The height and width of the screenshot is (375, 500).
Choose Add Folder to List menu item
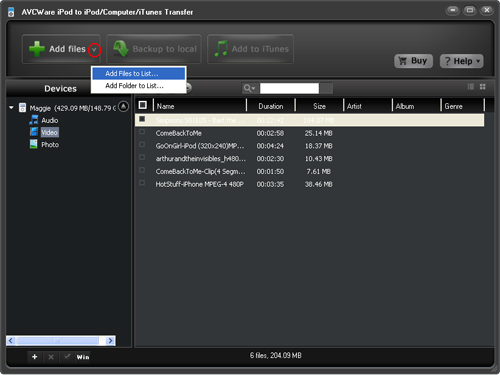139,86
